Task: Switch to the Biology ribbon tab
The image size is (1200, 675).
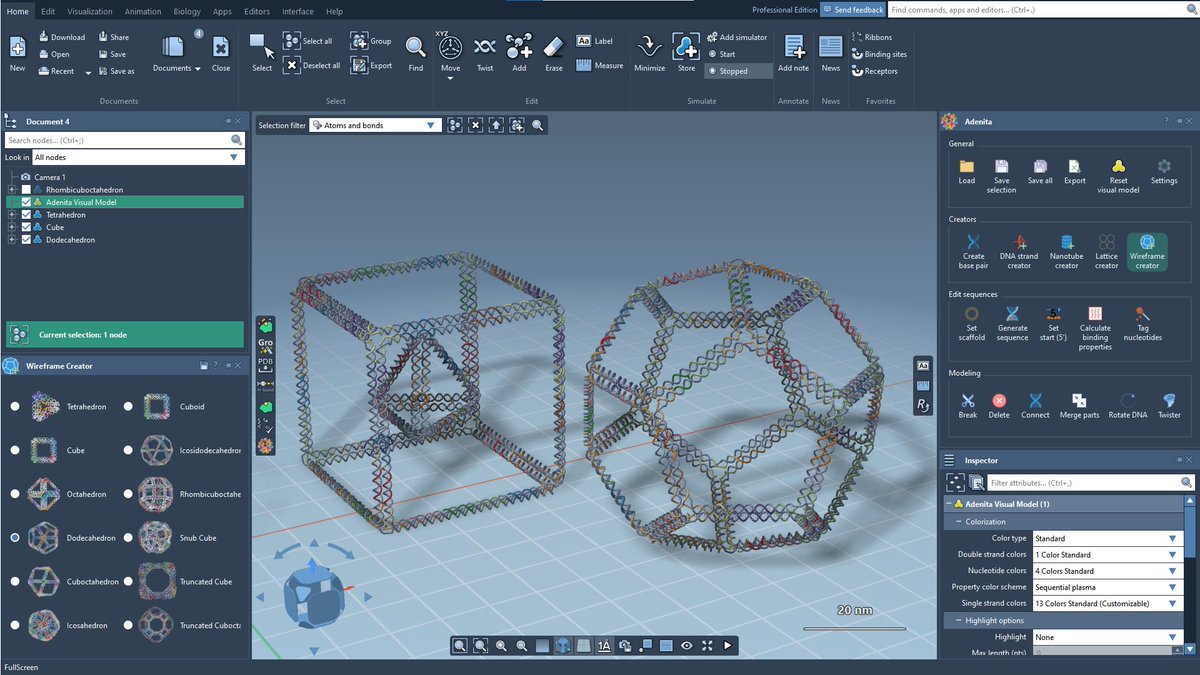Action: tap(186, 11)
